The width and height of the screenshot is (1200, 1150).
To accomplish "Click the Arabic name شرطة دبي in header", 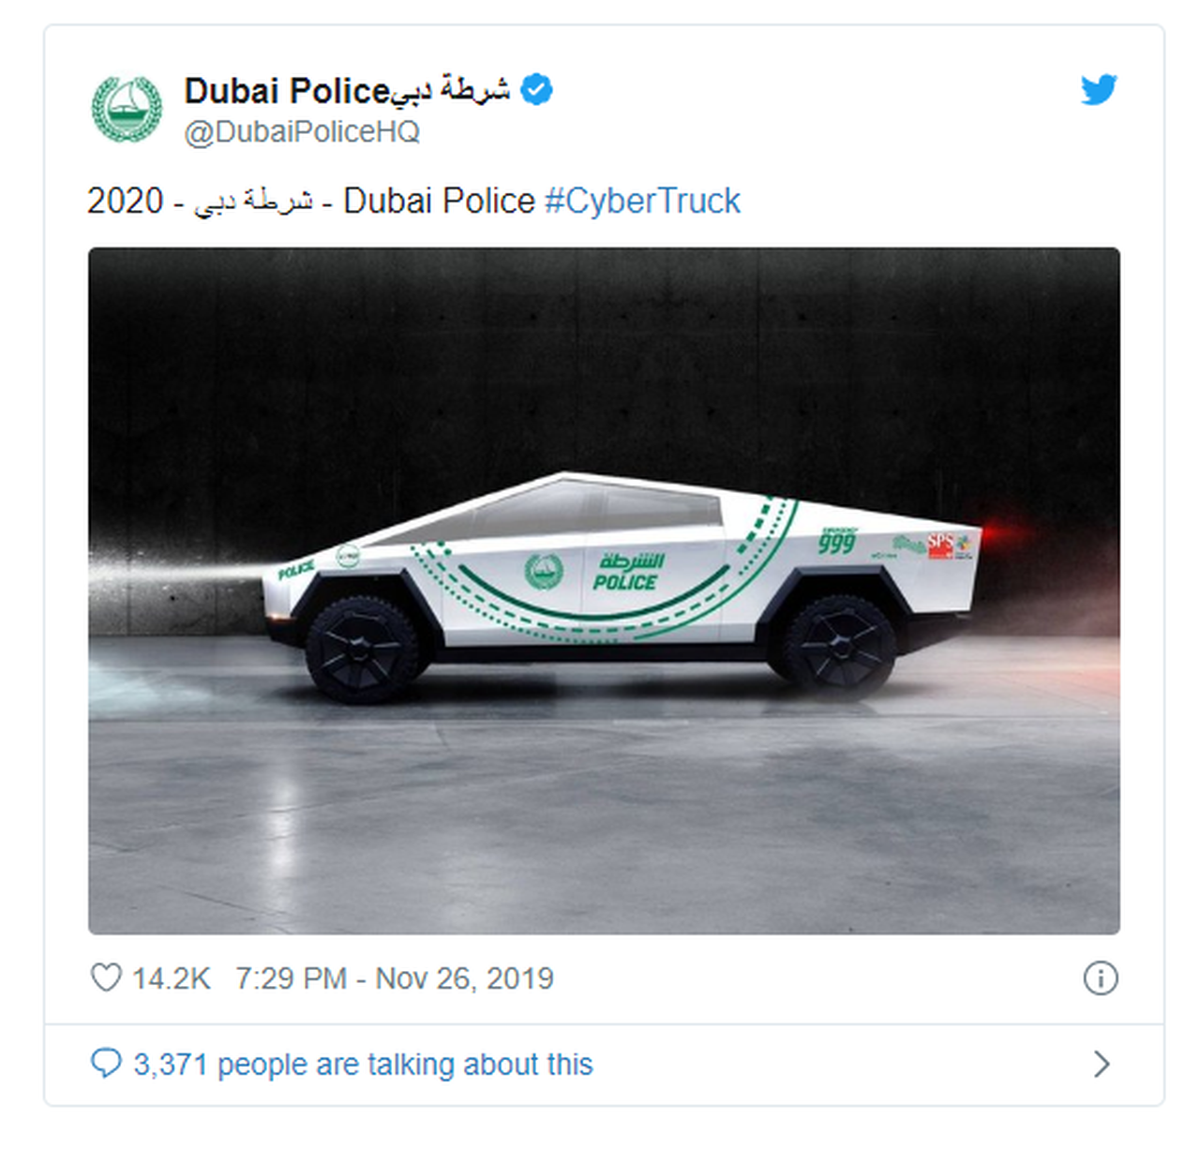I will click(x=450, y=90).
